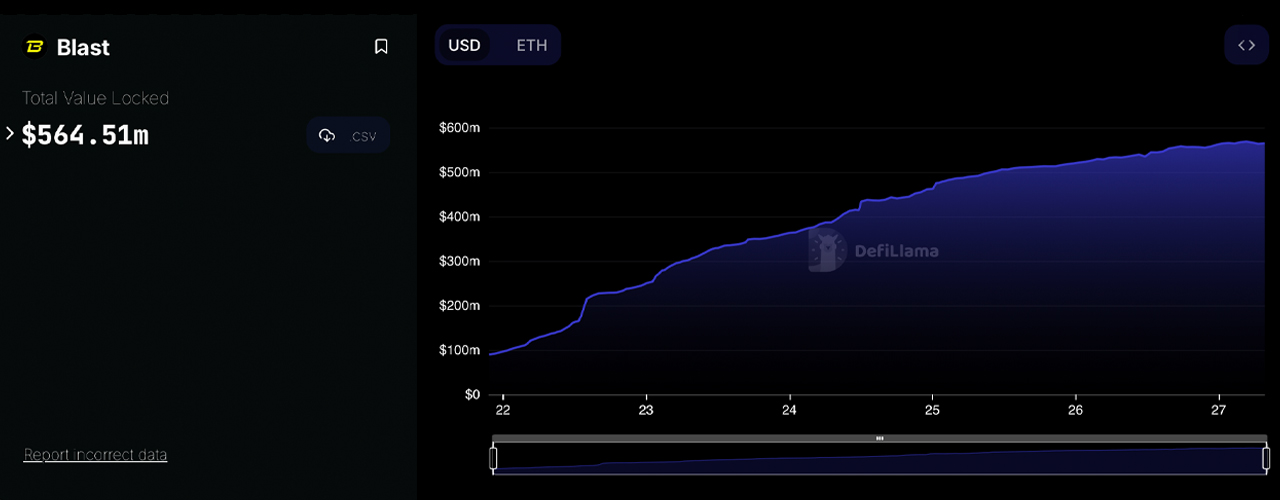Image resolution: width=1280 pixels, height=500 pixels.
Task: Open the embed code button
Action: coord(1246,45)
